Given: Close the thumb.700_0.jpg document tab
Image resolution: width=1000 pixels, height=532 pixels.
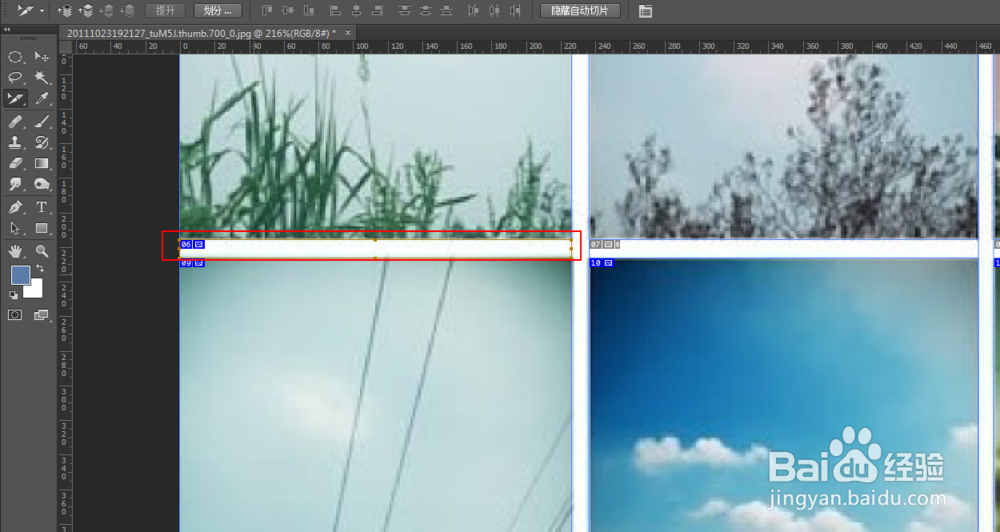Looking at the screenshot, I should click(348, 33).
